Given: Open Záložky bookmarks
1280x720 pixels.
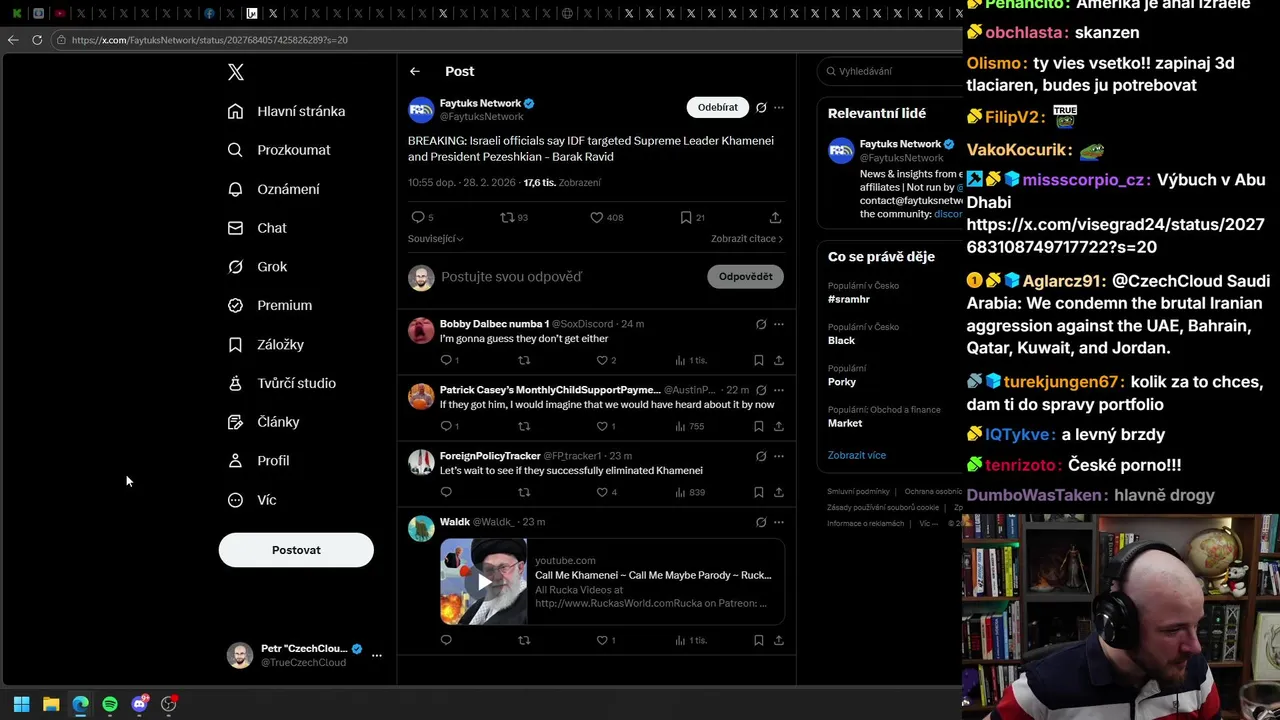Looking at the screenshot, I should [266, 344].
